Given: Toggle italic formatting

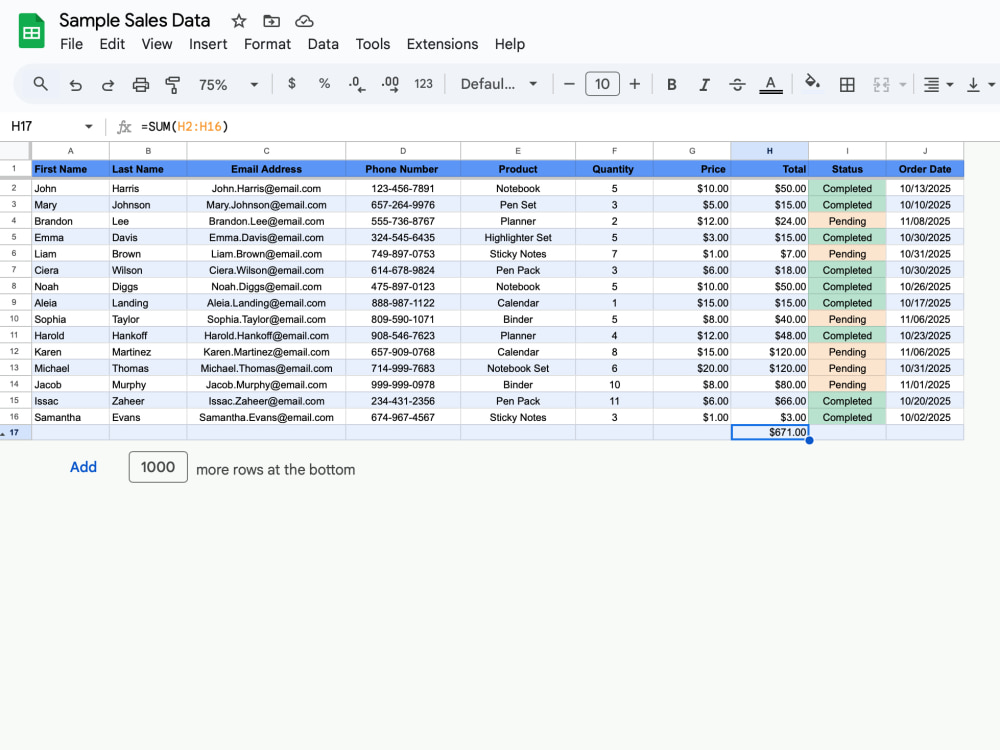Looking at the screenshot, I should pos(704,84).
